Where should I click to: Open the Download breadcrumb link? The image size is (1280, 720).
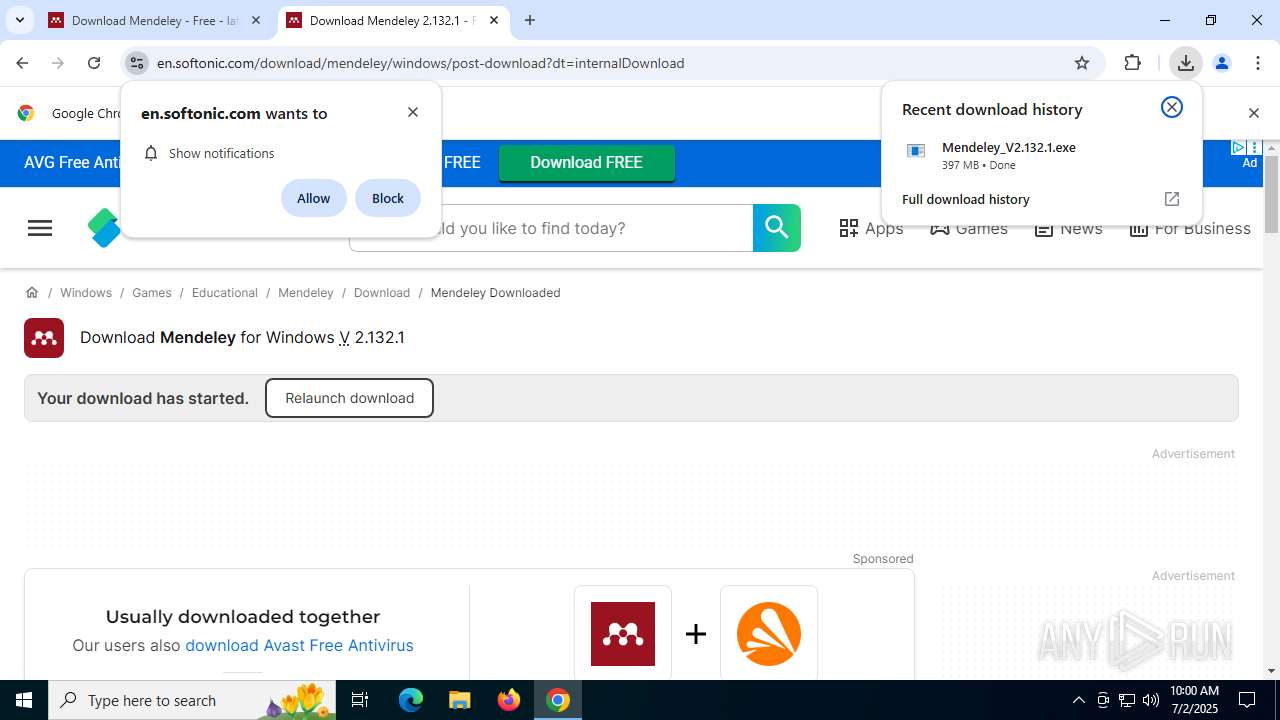tap(382, 292)
